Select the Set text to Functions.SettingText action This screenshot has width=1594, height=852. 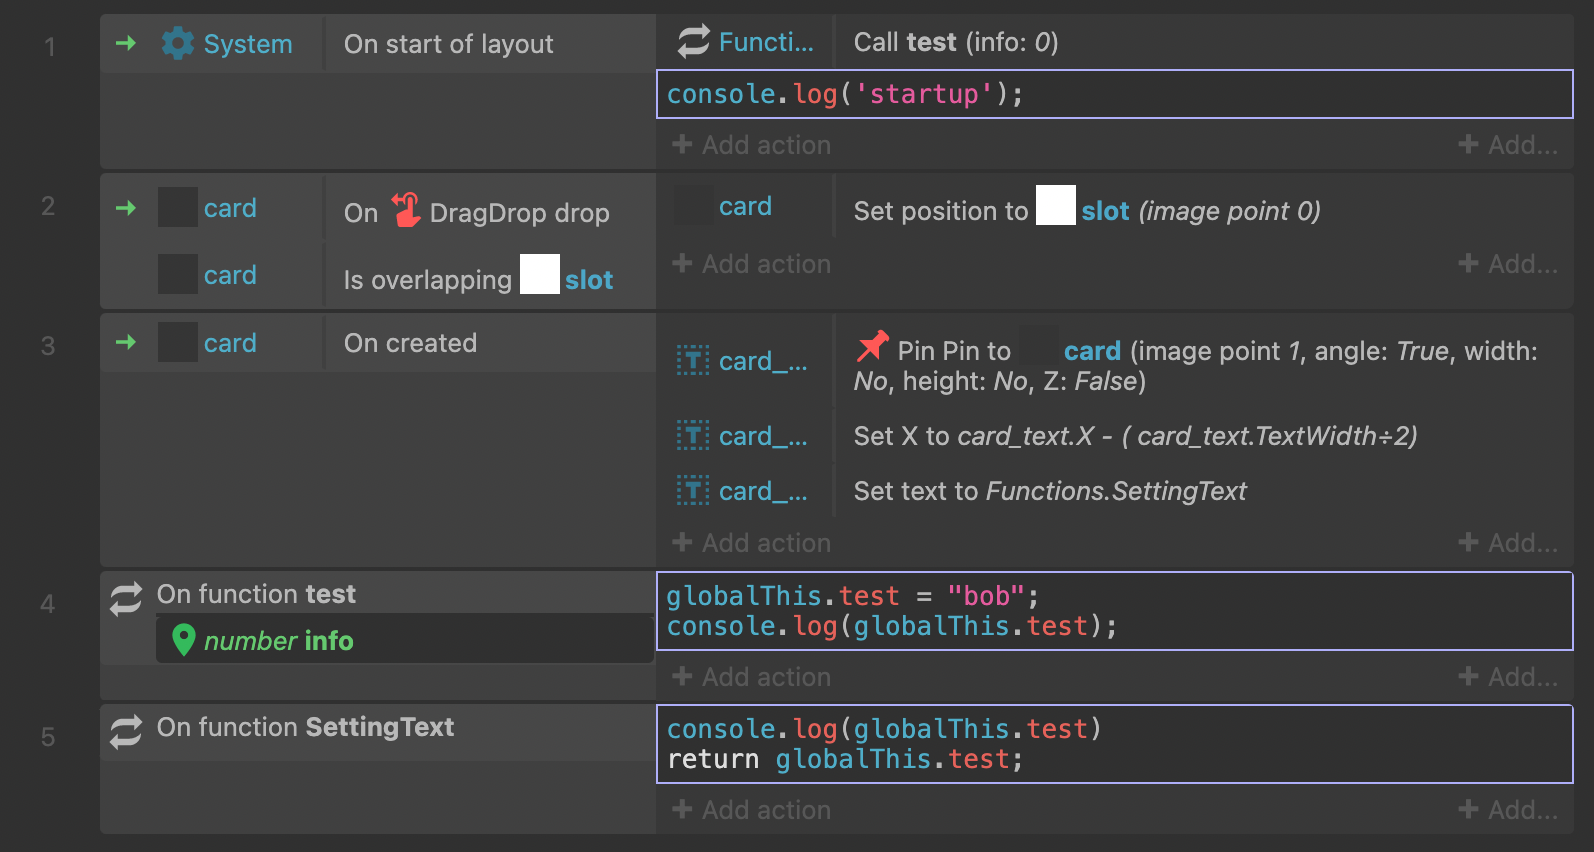click(x=1050, y=491)
